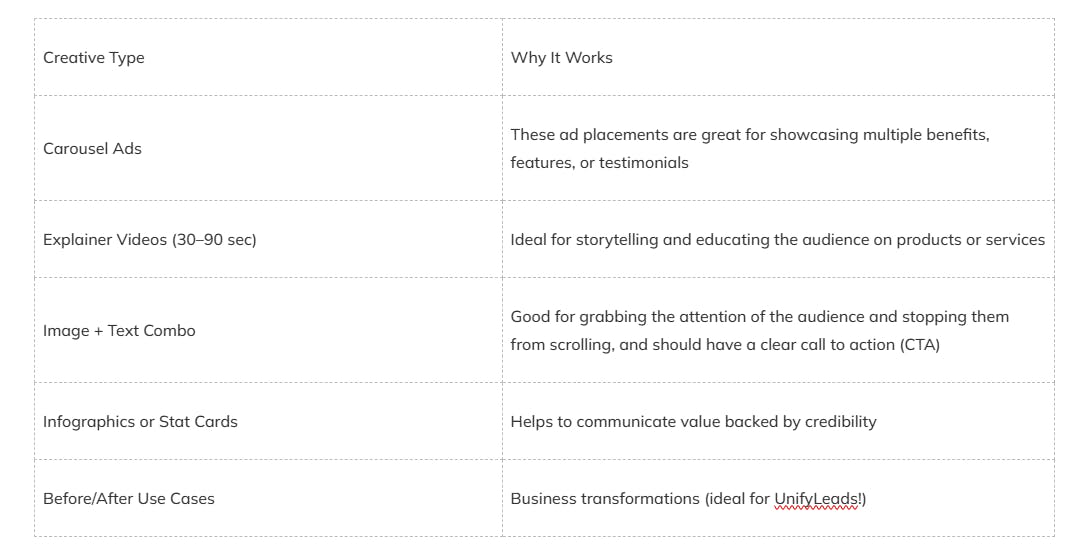Click the 'Good for grabbing the attention' line
This screenshot has width=1075, height=550.
(x=760, y=317)
